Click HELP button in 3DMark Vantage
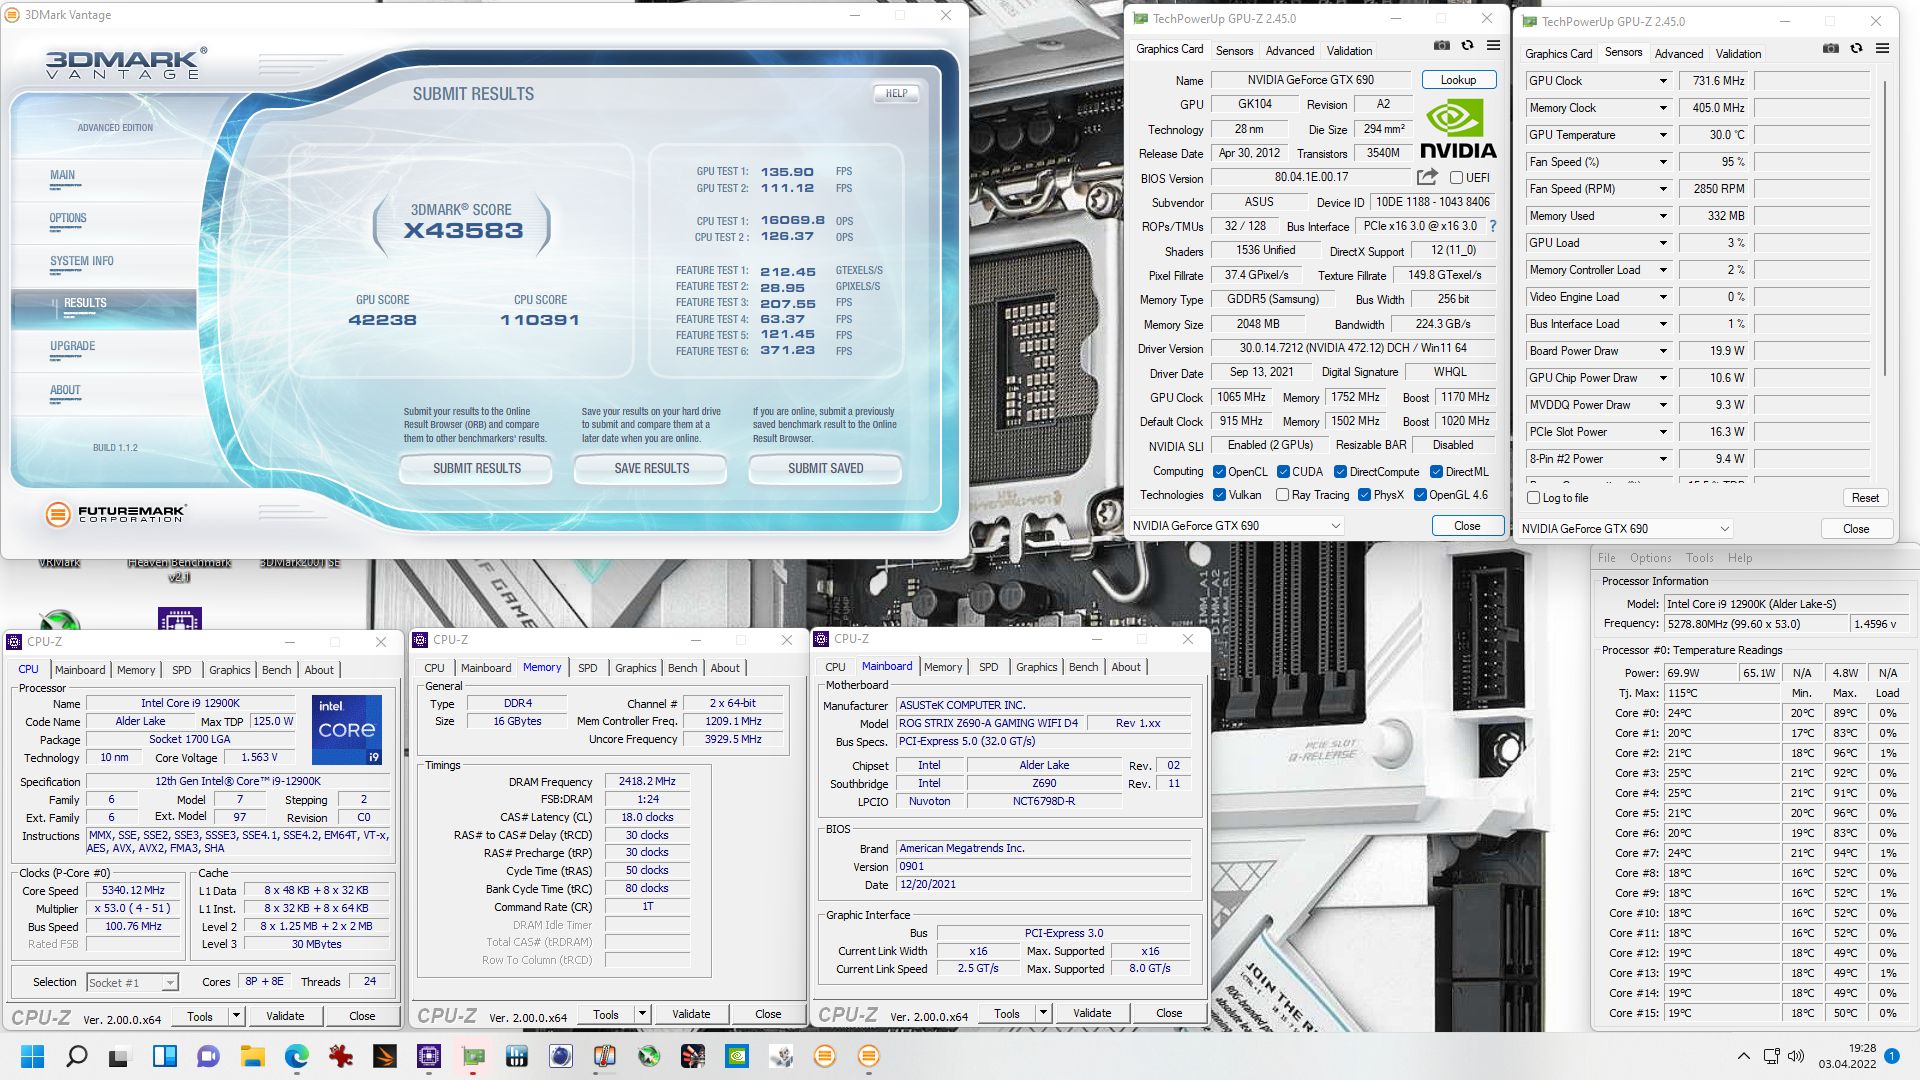This screenshot has width=1920, height=1080. point(896,93)
